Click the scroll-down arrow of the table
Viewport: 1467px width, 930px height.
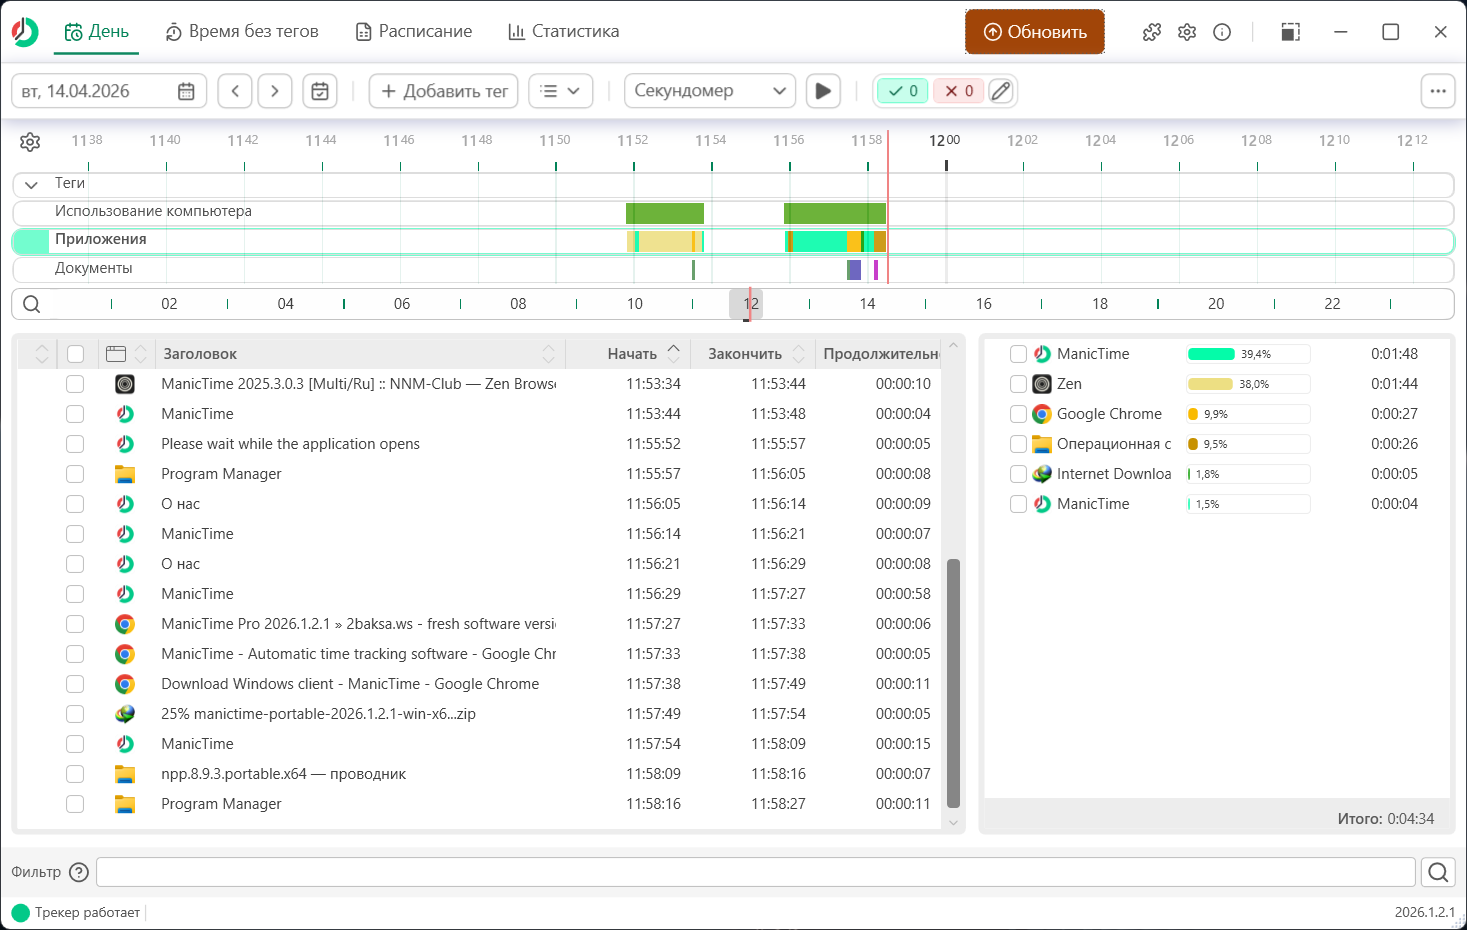[953, 822]
